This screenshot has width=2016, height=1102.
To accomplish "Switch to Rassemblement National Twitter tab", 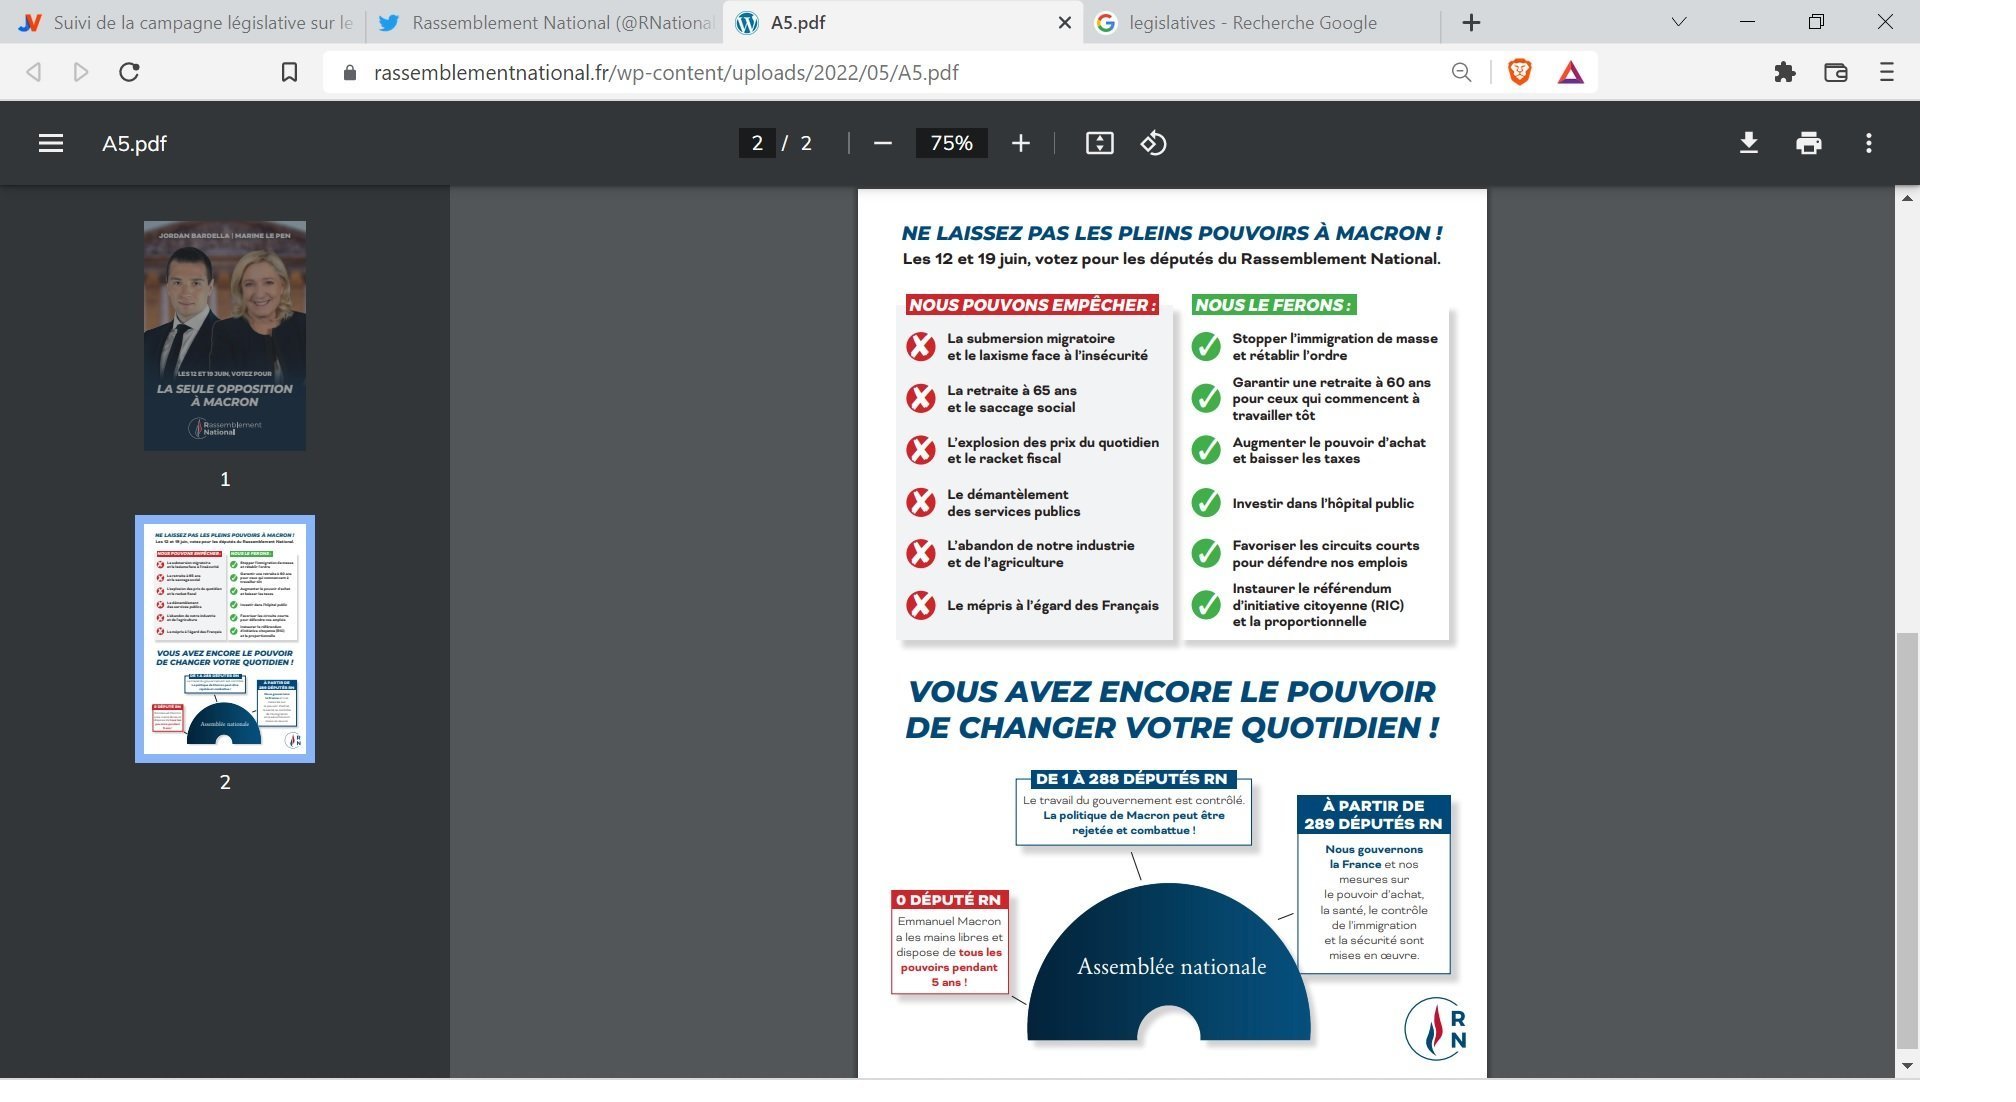I will click(546, 22).
